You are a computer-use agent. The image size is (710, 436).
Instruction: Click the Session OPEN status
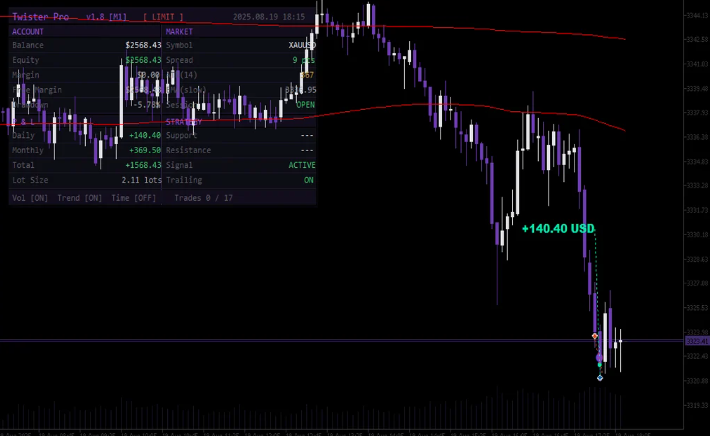pyautogui.click(x=306, y=105)
